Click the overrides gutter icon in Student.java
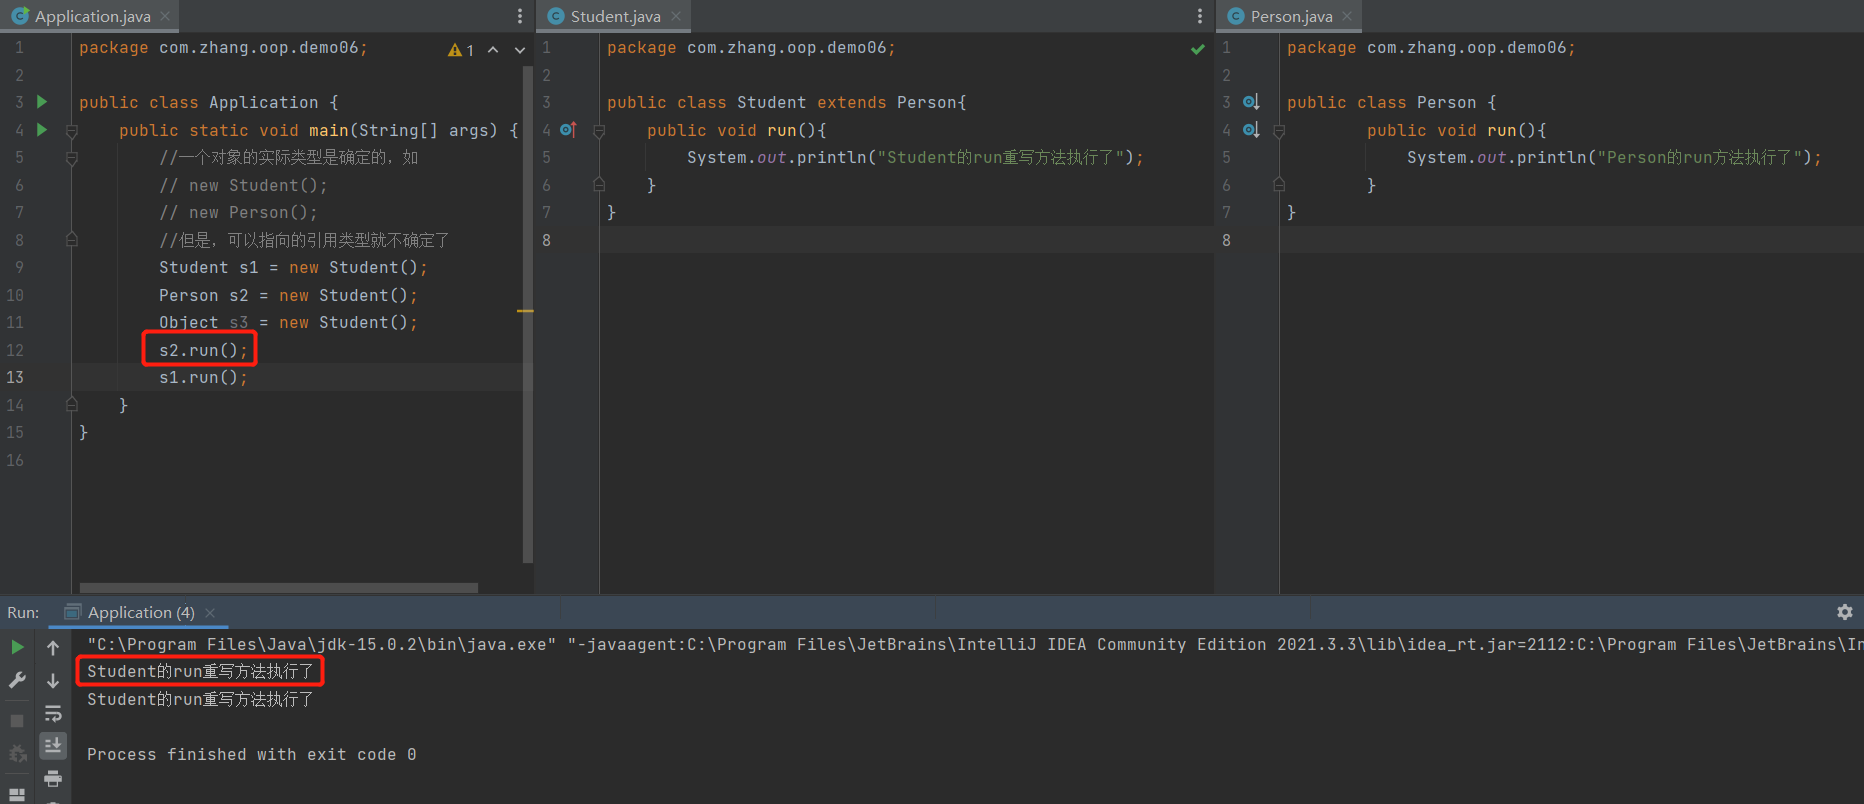The height and width of the screenshot is (804, 1864). pyautogui.click(x=568, y=130)
